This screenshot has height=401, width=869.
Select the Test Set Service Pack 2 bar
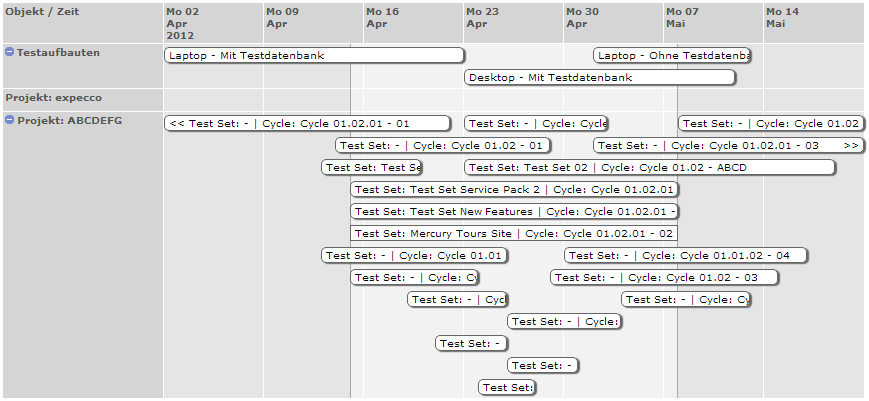pyautogui.click(x=515, y=190)
